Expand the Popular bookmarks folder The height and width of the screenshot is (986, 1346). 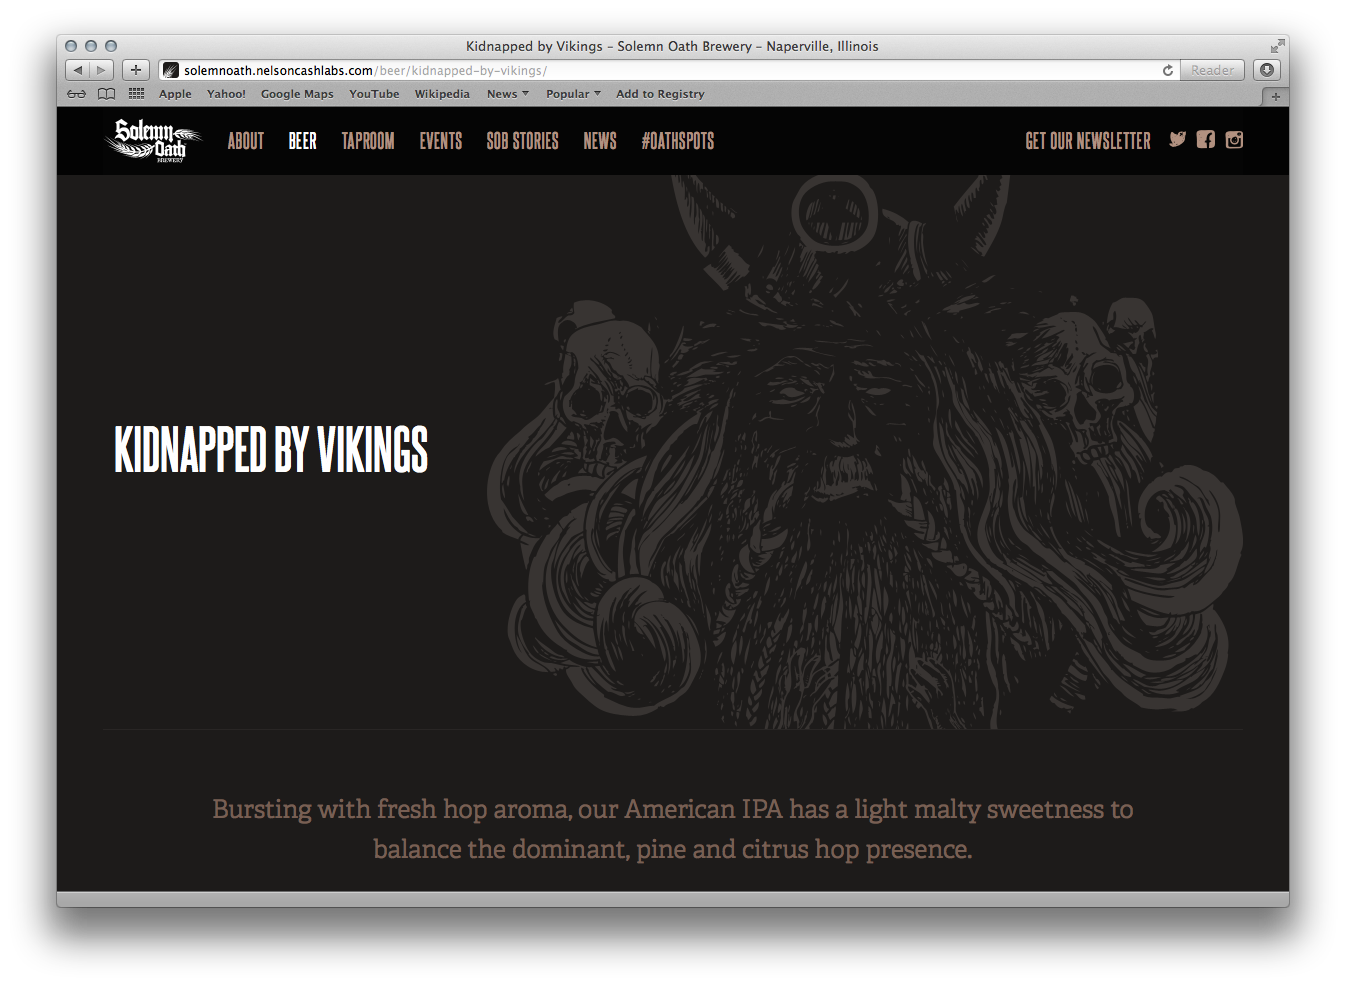573,94
